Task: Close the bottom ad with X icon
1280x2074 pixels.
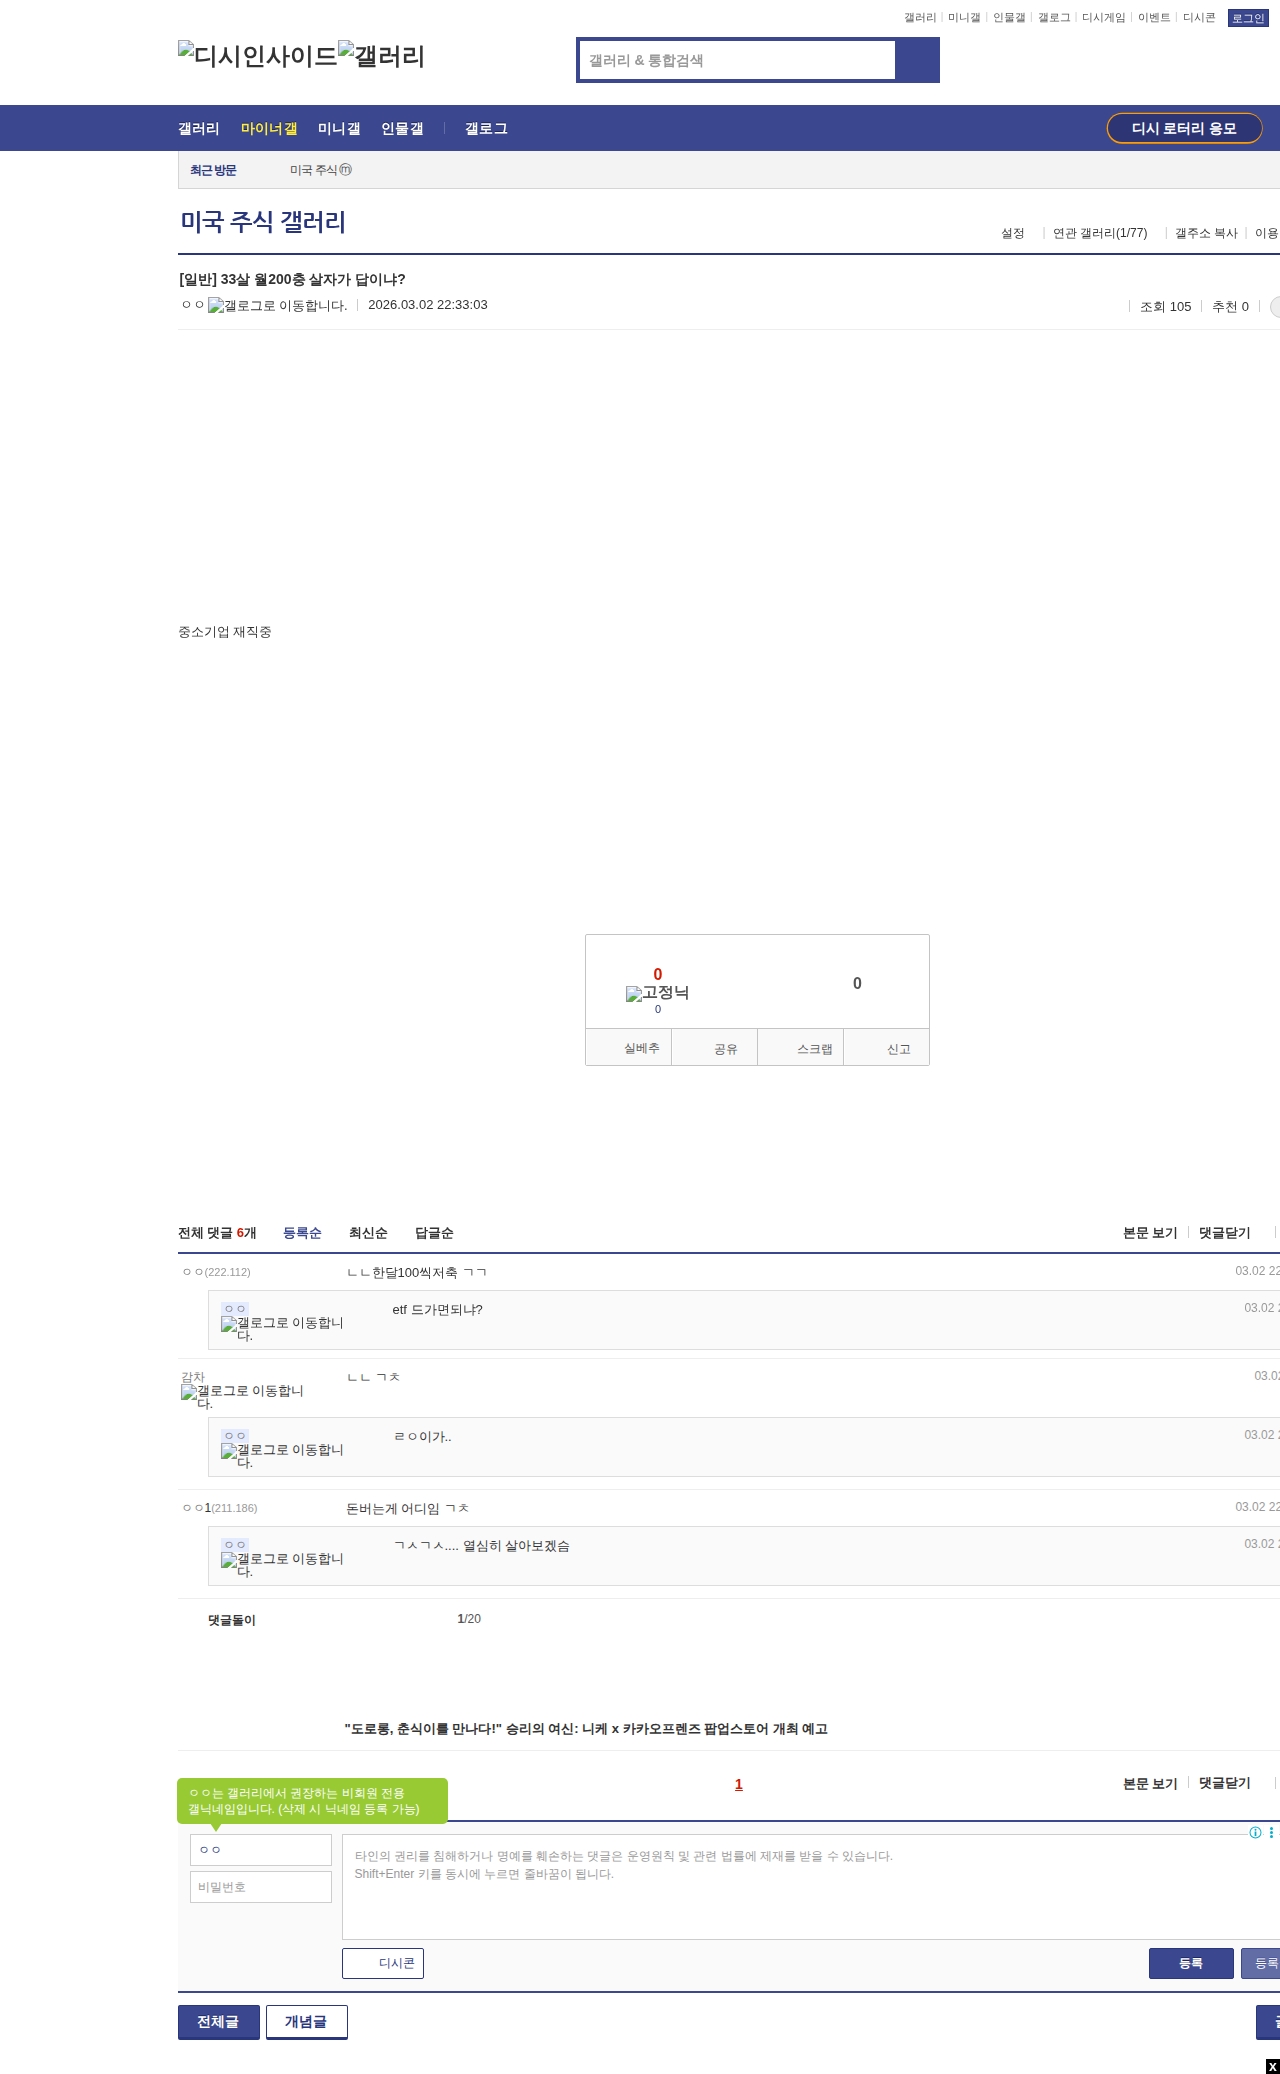Action: tap(1272, 2066)
